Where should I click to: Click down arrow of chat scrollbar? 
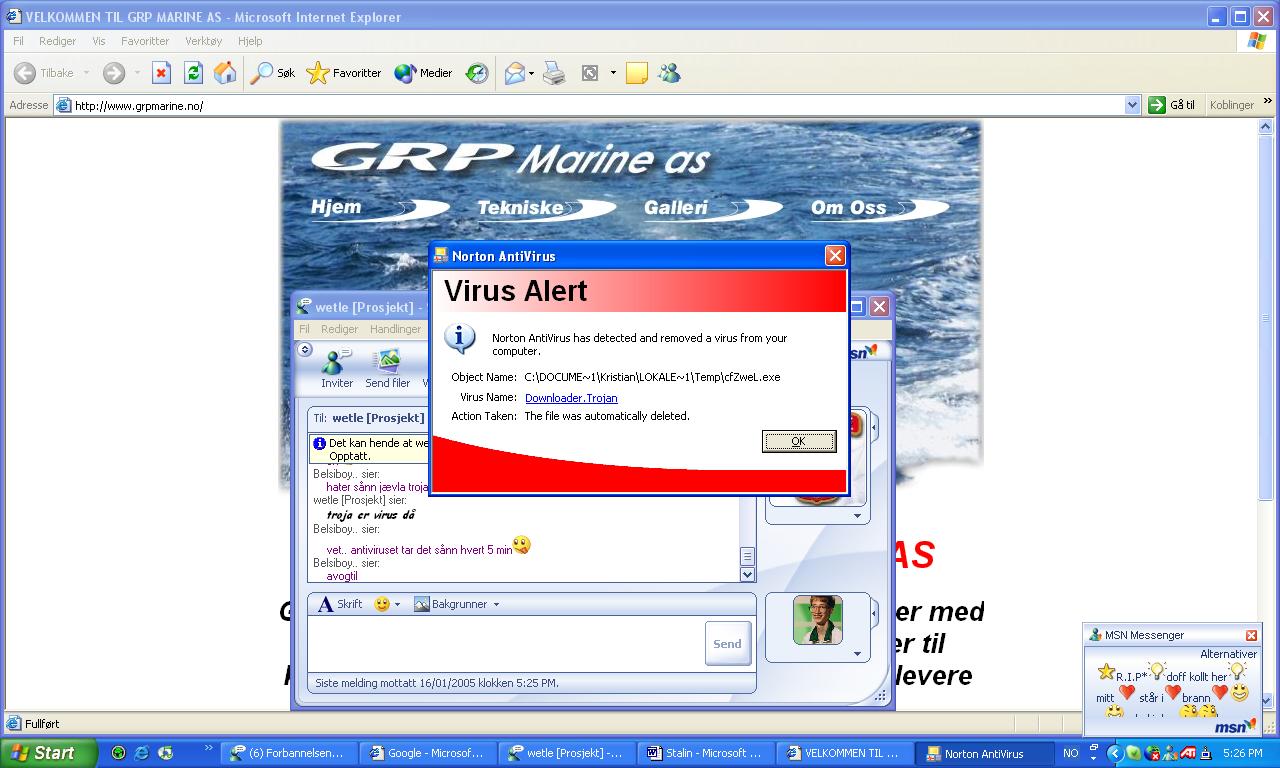pyautogui.click(x=747, y=574)
